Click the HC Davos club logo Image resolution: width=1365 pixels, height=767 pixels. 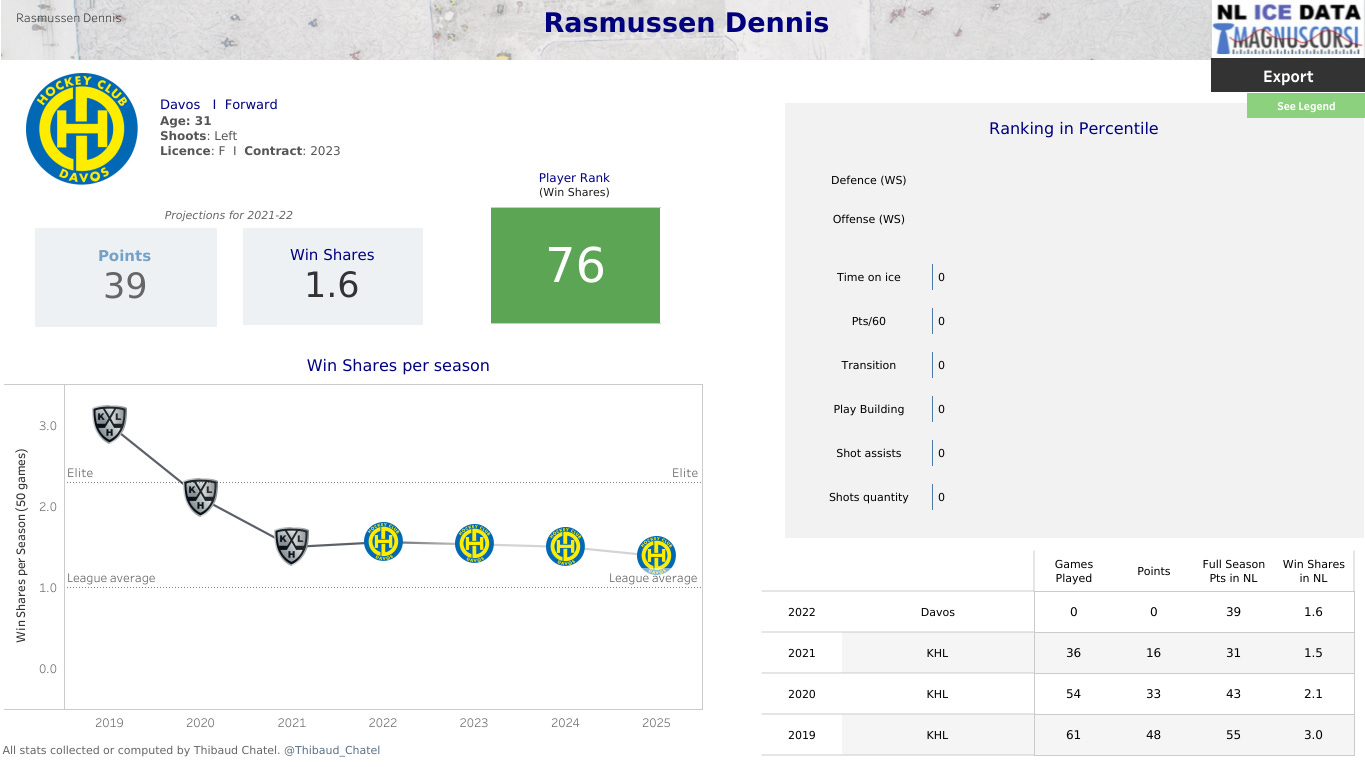click(82, 128)
